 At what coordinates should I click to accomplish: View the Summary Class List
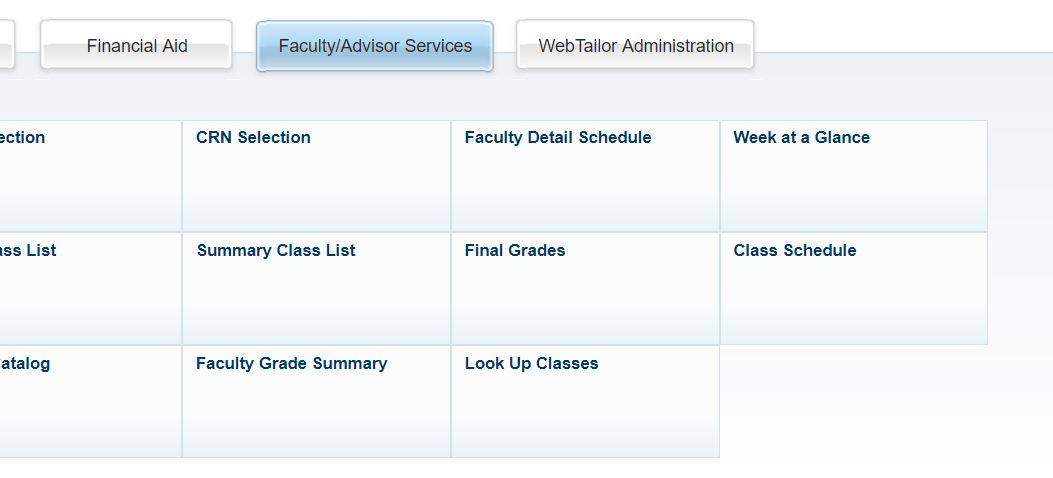(x=276, y=251)
